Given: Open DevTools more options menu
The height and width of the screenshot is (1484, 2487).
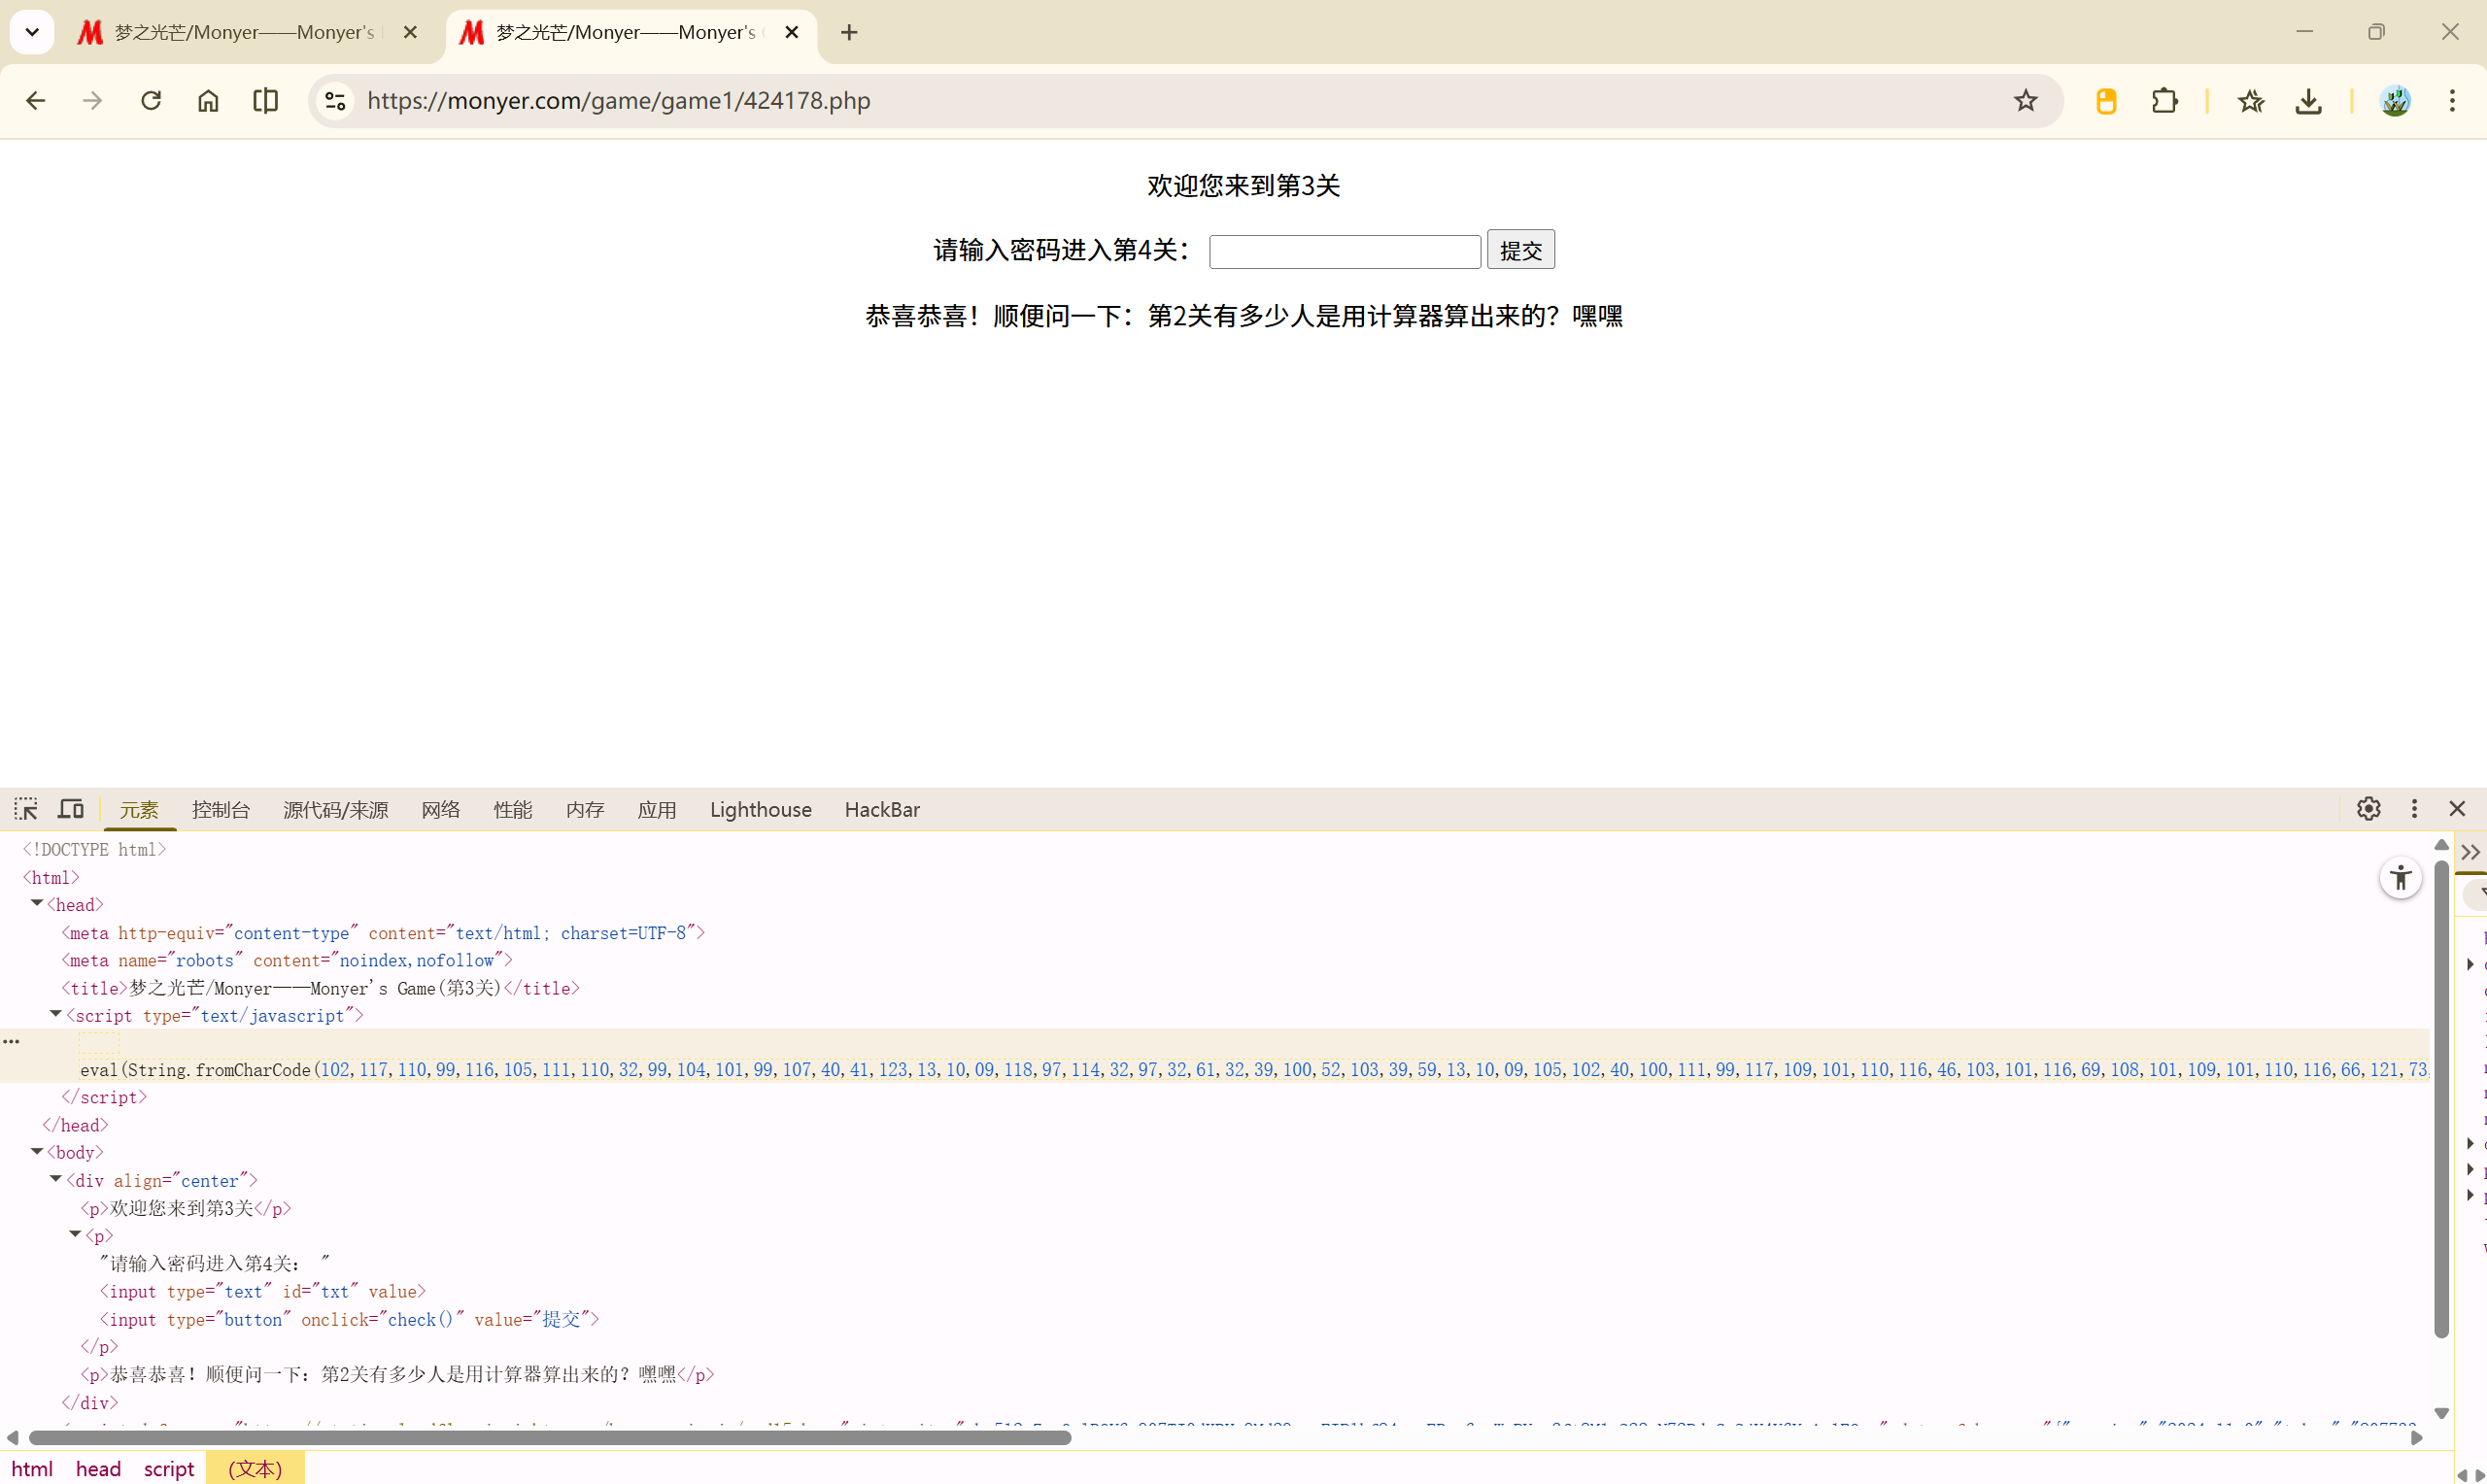Looking at the screenshot, I should pyautogui.click(x=2414, y=809).
